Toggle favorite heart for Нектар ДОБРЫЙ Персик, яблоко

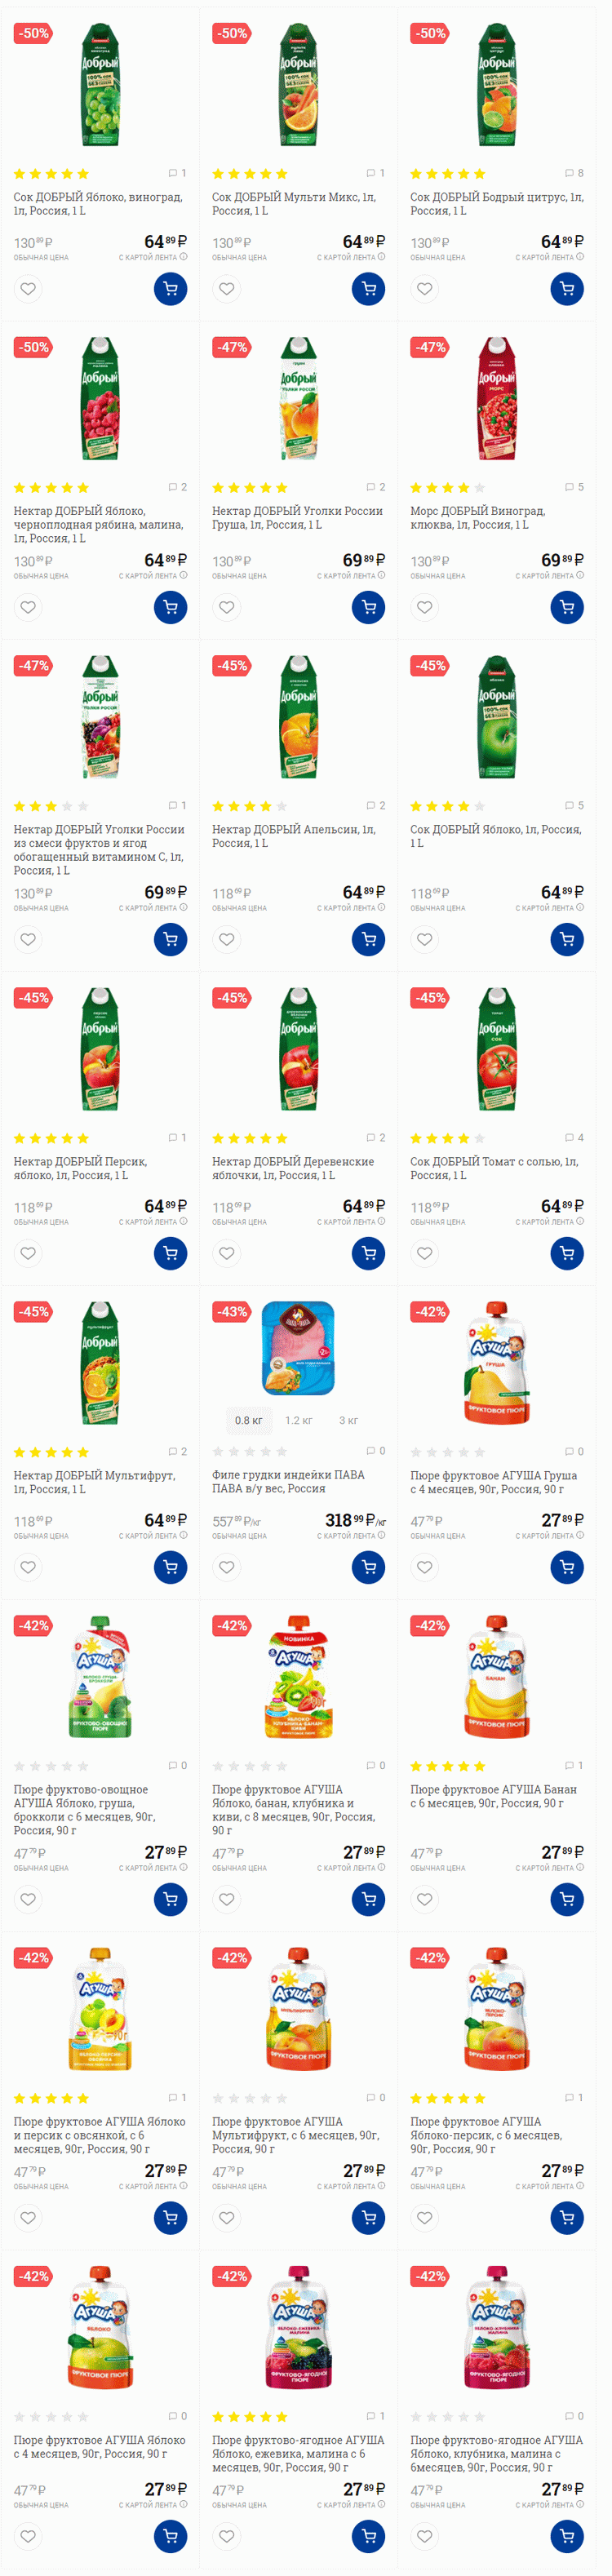[x=28, y=1253]
